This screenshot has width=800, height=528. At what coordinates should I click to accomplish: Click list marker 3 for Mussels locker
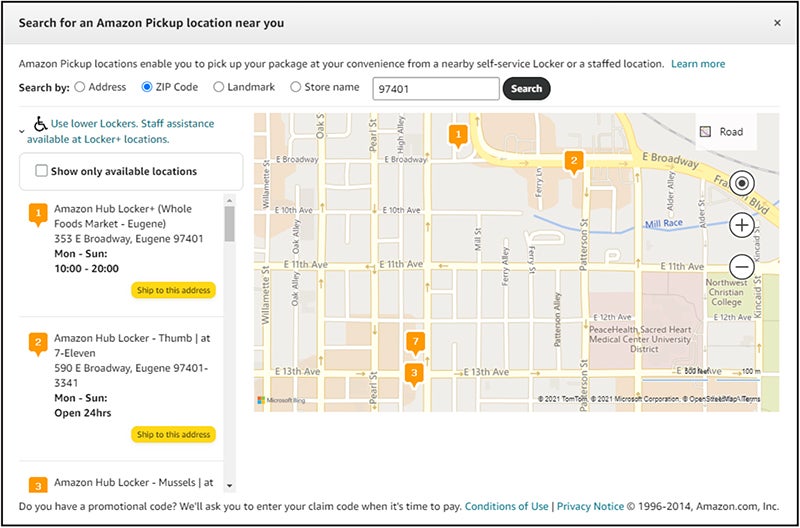38,485
